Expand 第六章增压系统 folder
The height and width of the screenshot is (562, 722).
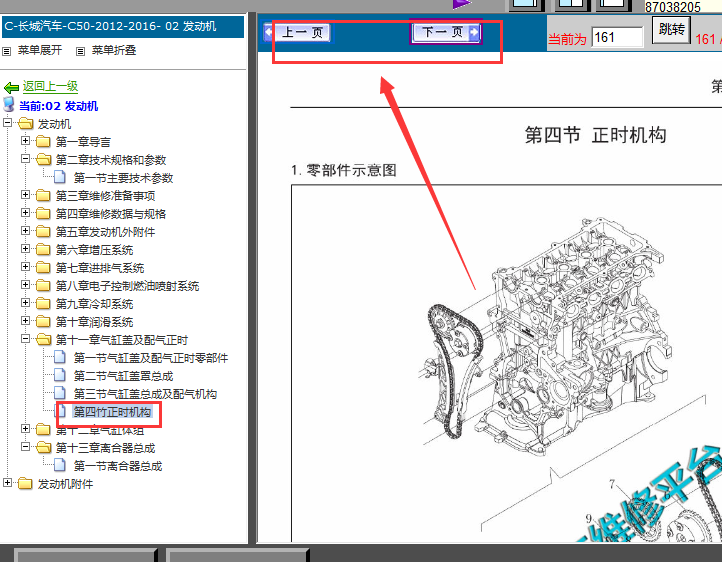click(x=25, y=249)
